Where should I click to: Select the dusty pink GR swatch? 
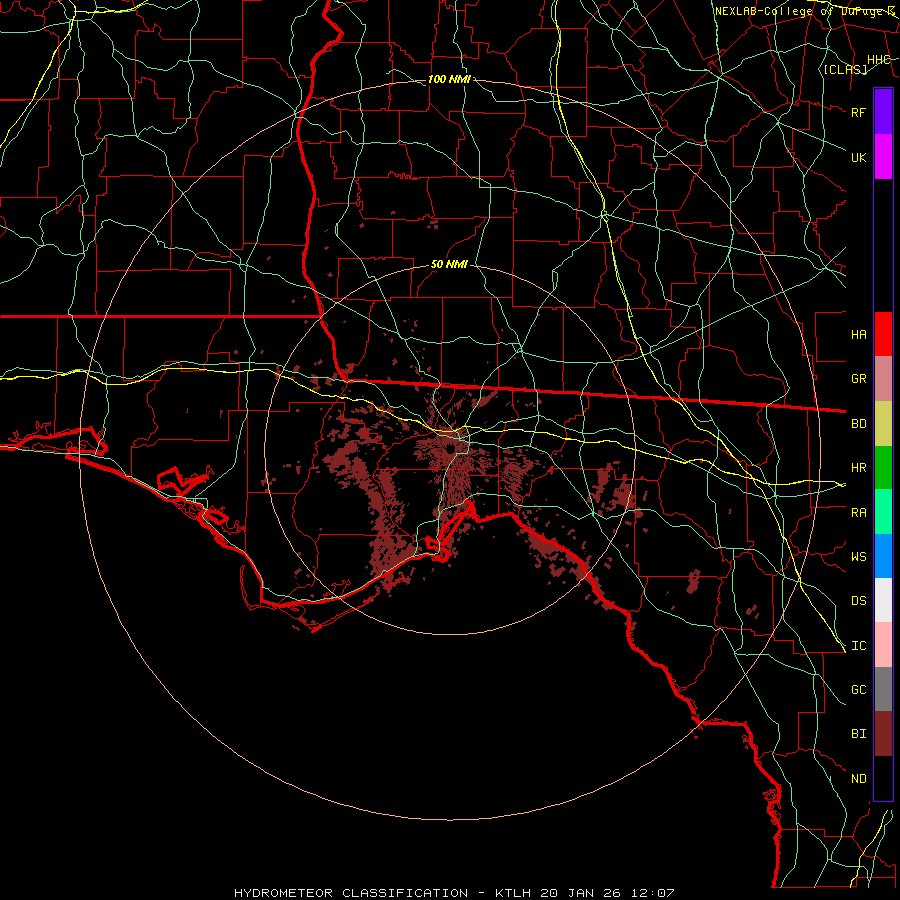click(x=883, y=379)
